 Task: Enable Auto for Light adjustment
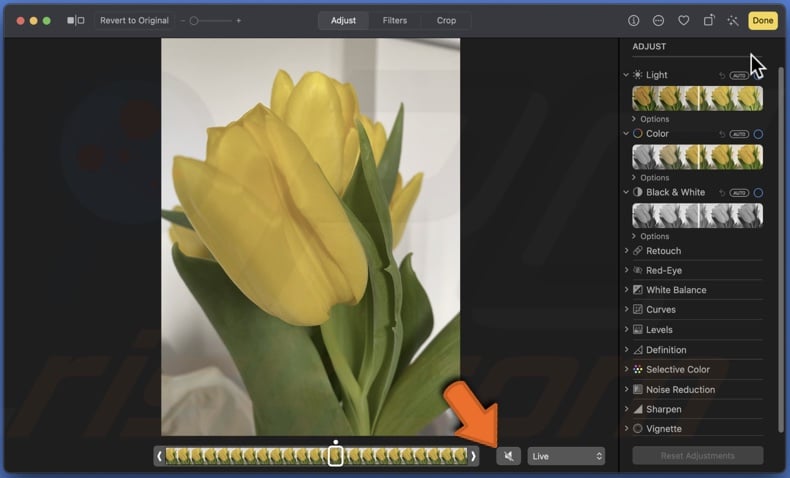coord(738,76)
